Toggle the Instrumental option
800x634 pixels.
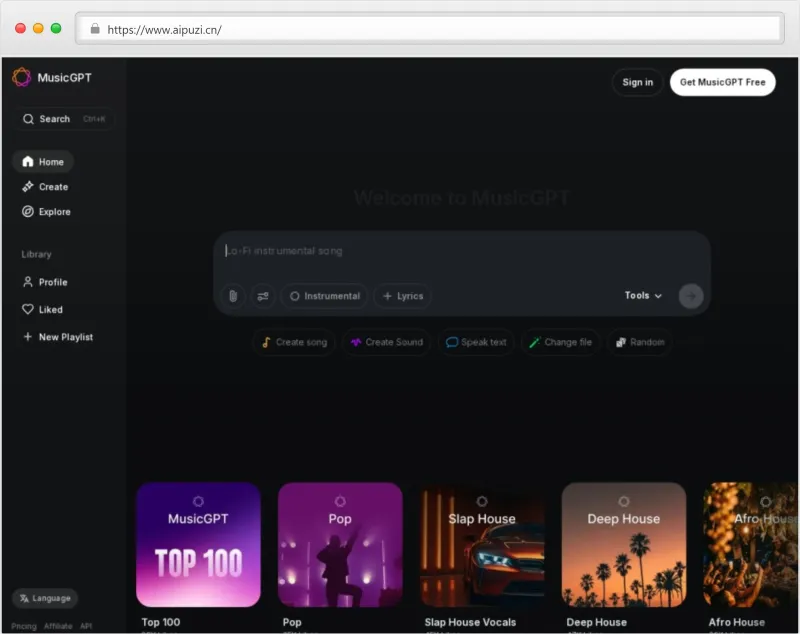pyautogui.click(x=324, y=296)
